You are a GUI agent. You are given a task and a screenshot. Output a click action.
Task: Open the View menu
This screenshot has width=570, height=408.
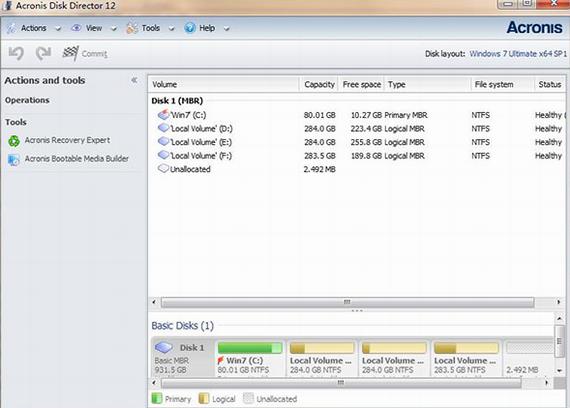tap(94, 28)
